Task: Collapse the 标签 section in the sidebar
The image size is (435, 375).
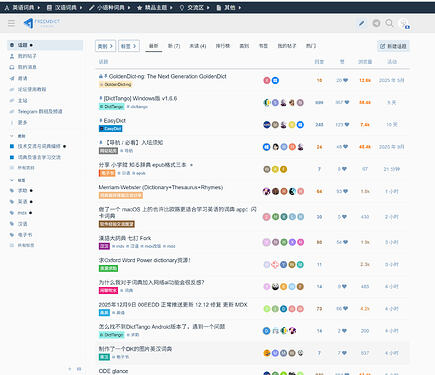Action: pyautogui.click(x=18, y=180)
